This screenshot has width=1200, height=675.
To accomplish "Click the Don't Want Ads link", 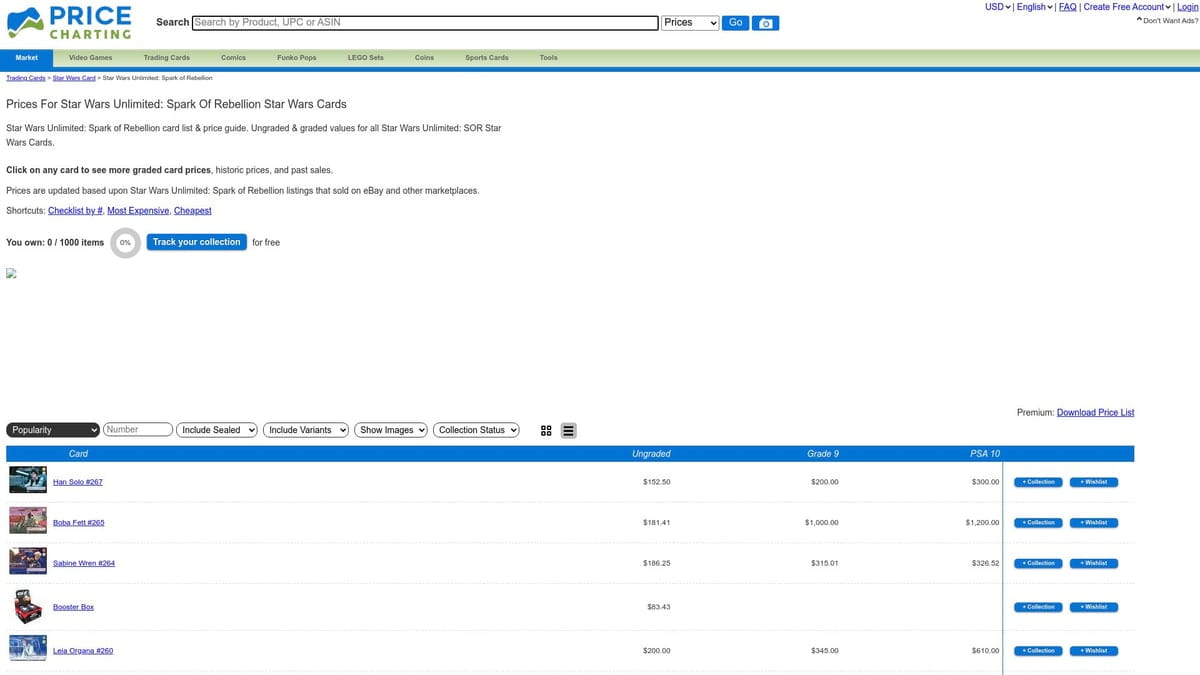I will (1167, 20).
